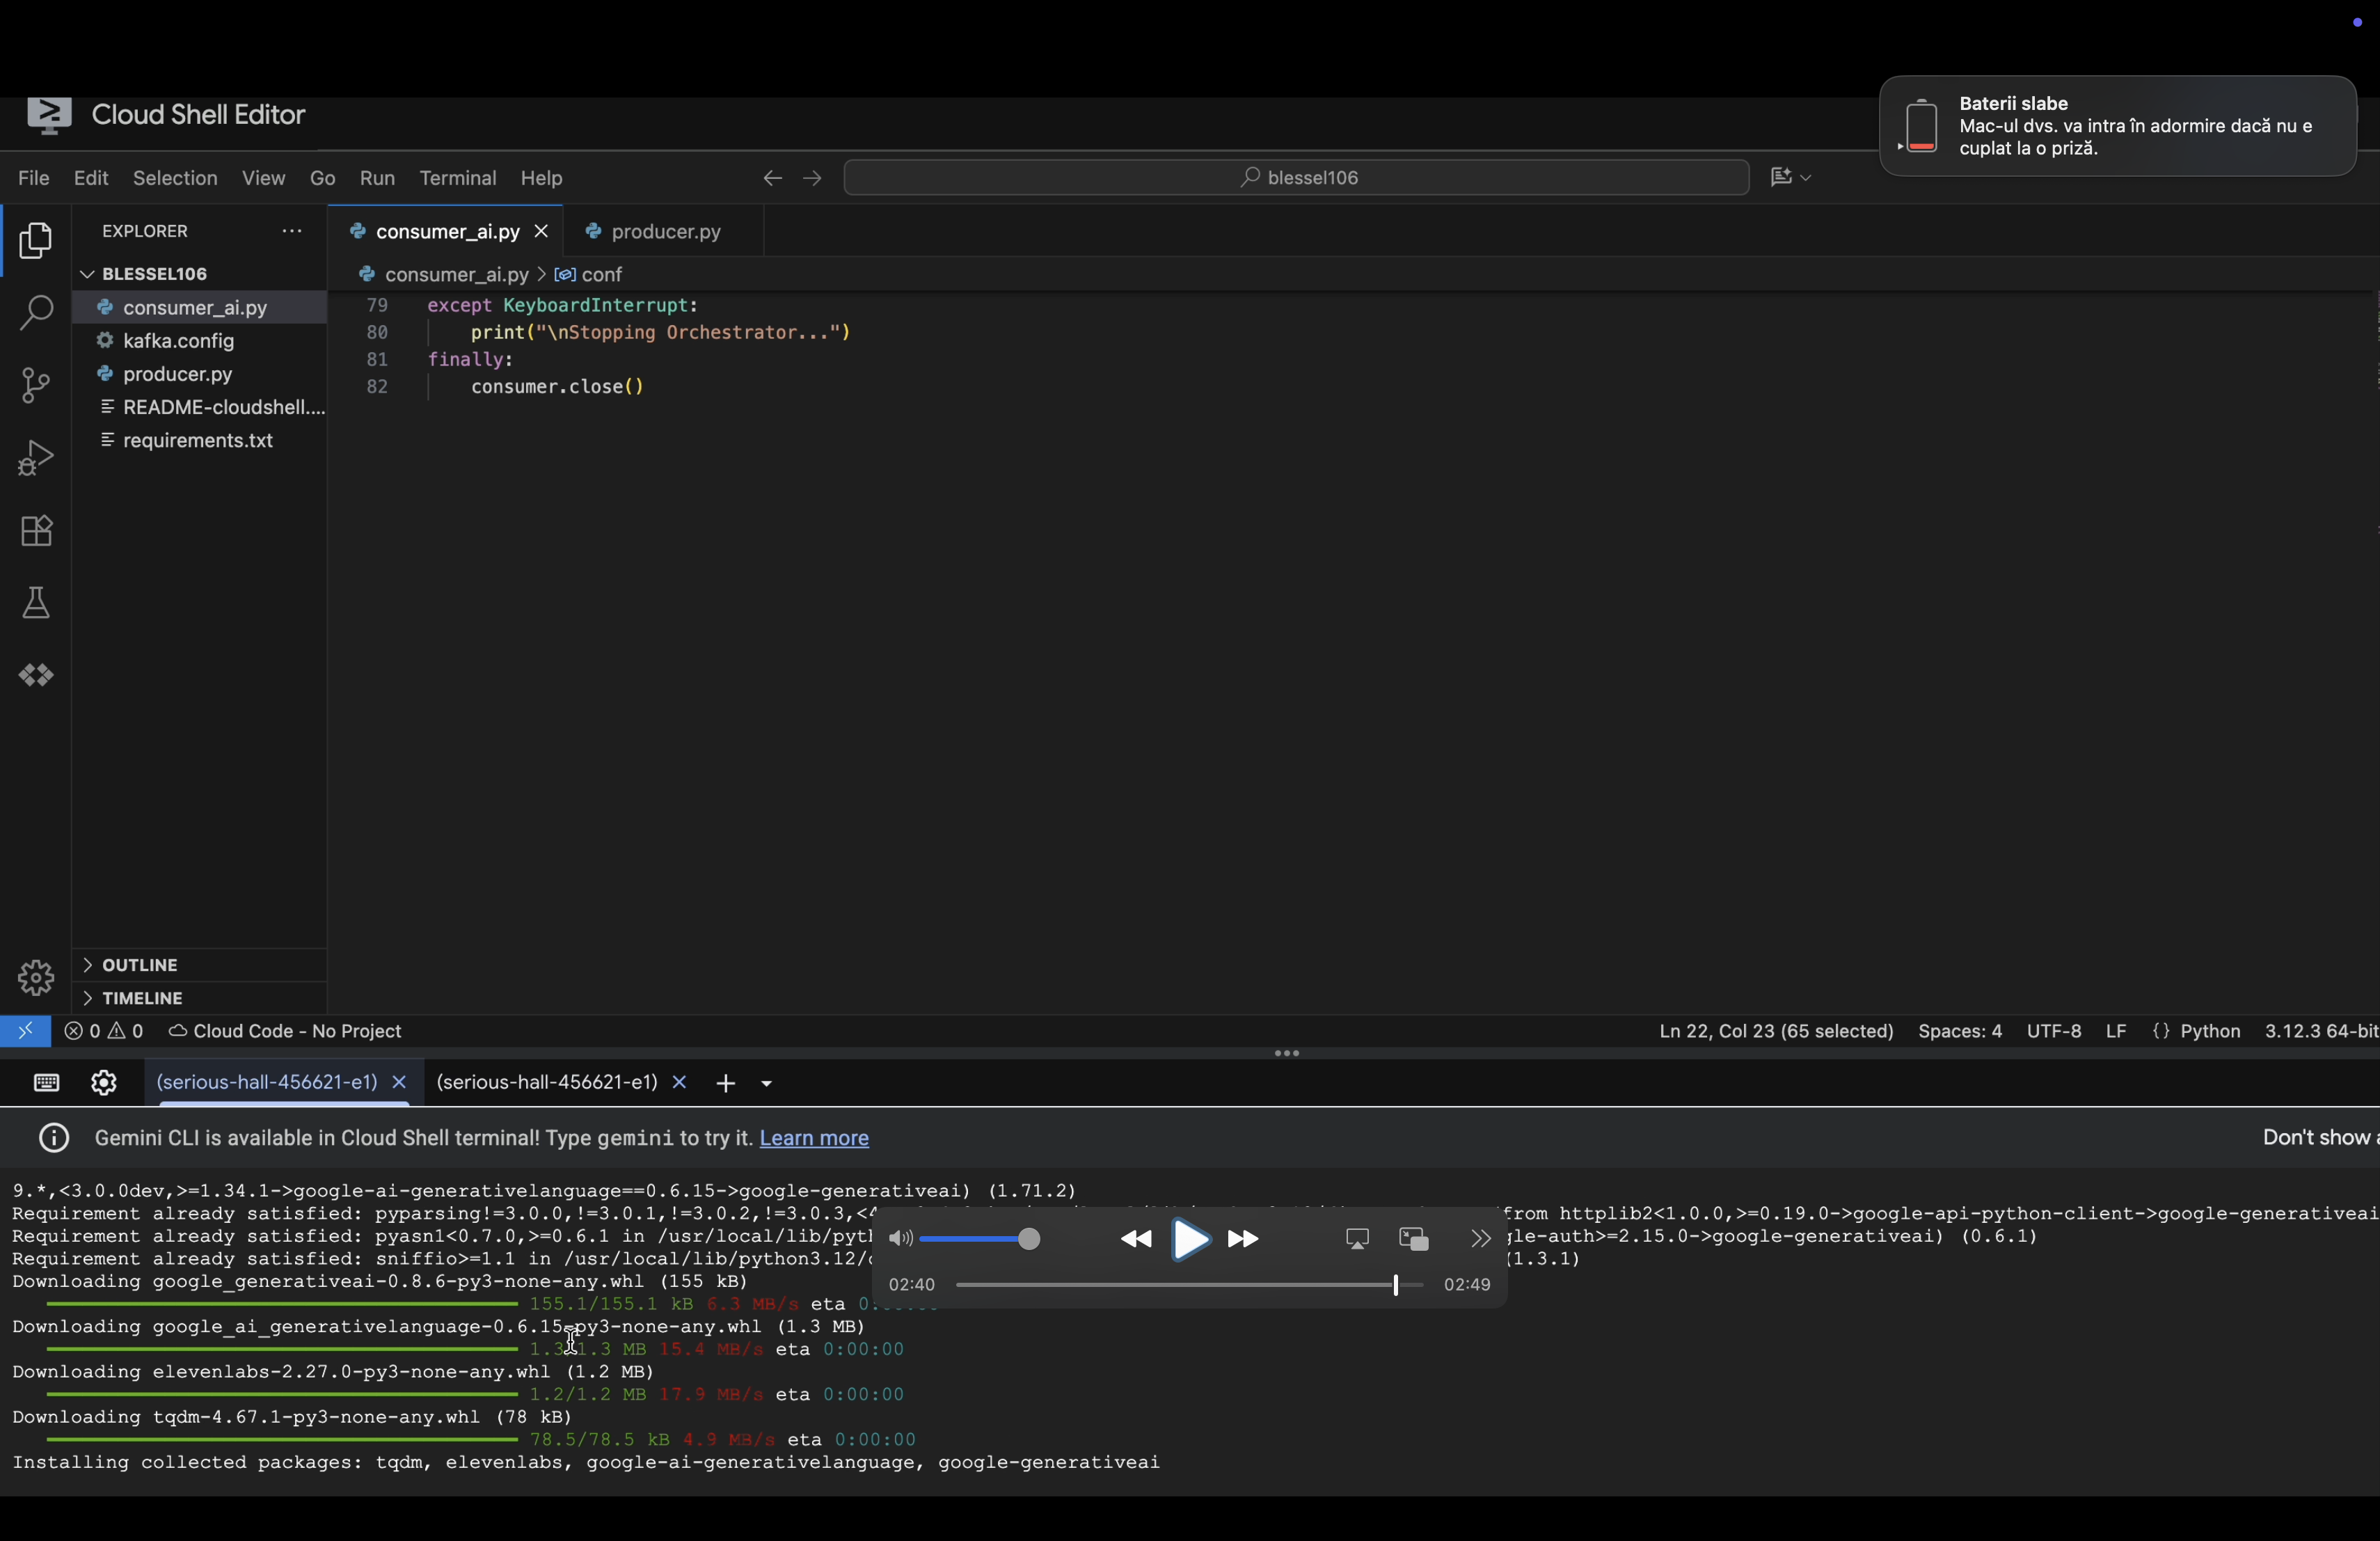Open Testing flask icon in activity bar
Viewport: 2380px width, 1541px height.
click(x=36, y=603)
